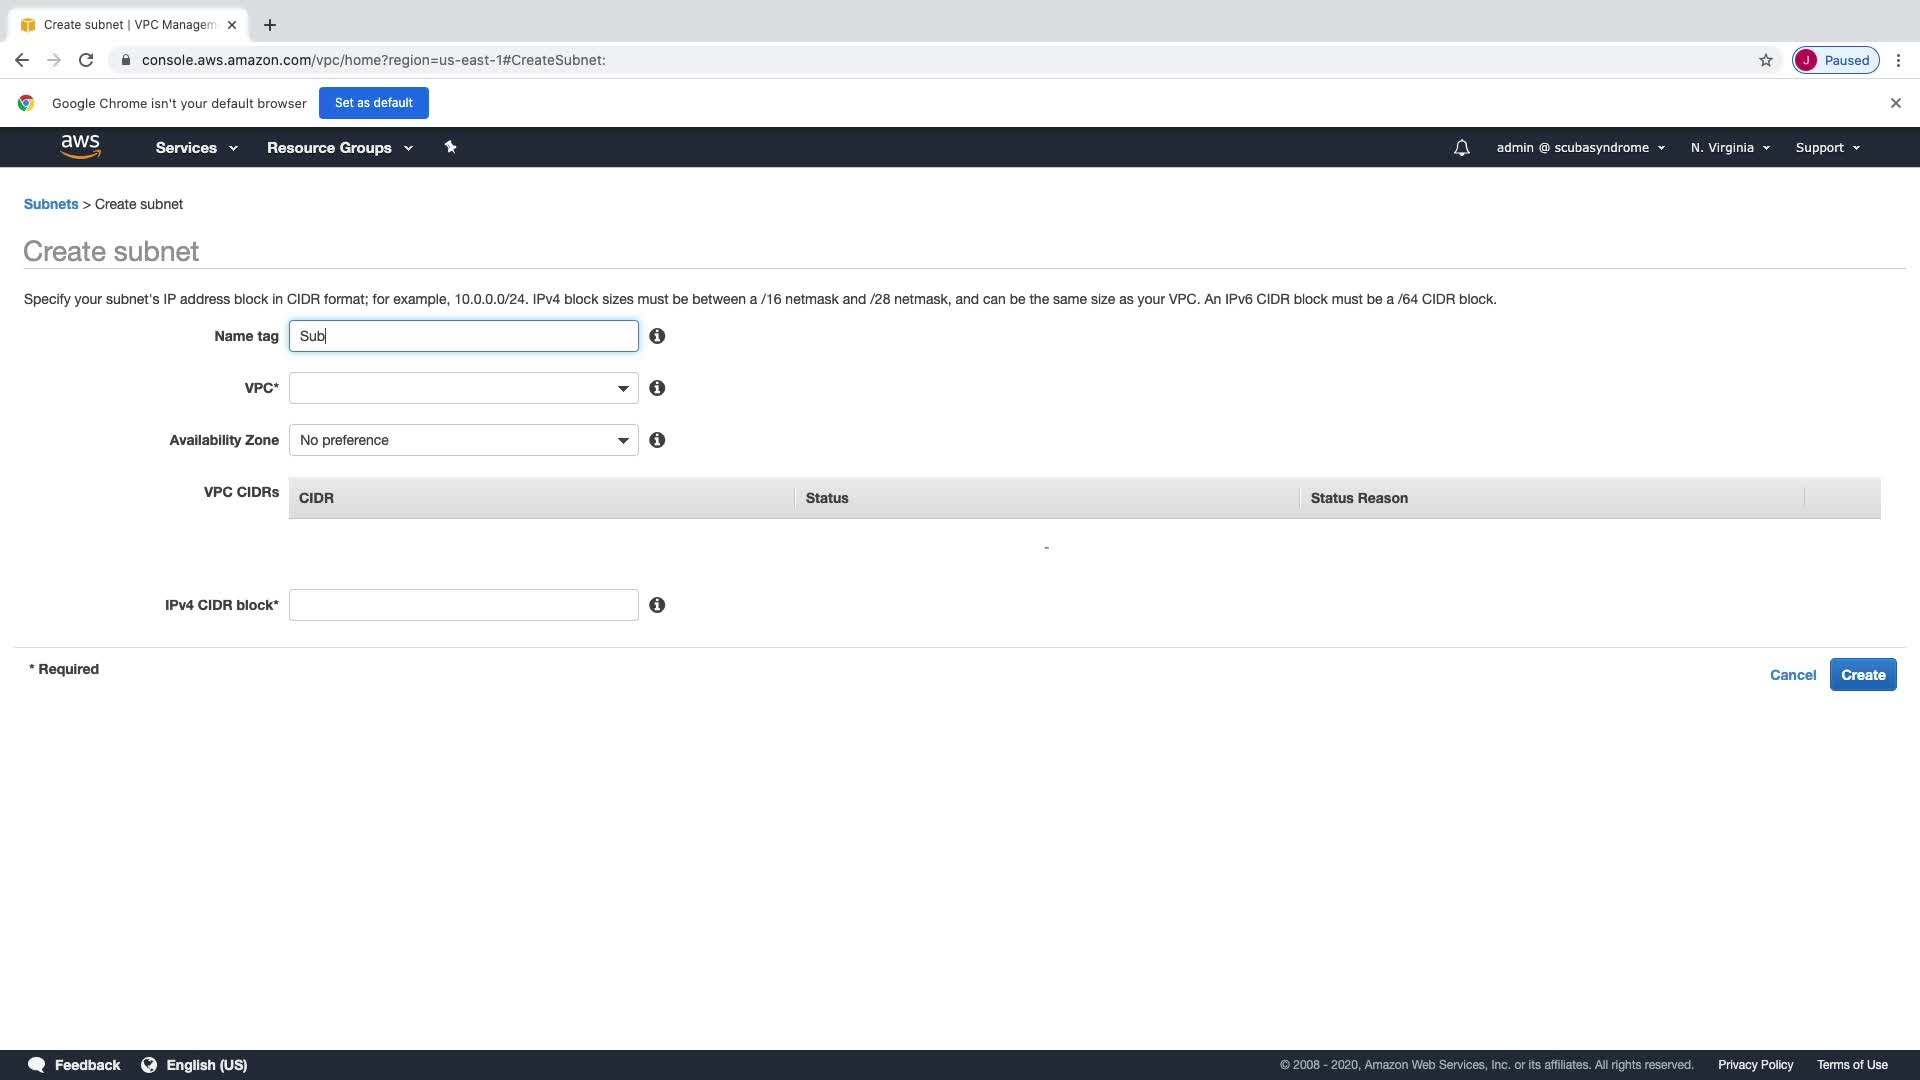Click the Cancel link
This screenshot has width=1920, height=1080.
(1792, 675)
